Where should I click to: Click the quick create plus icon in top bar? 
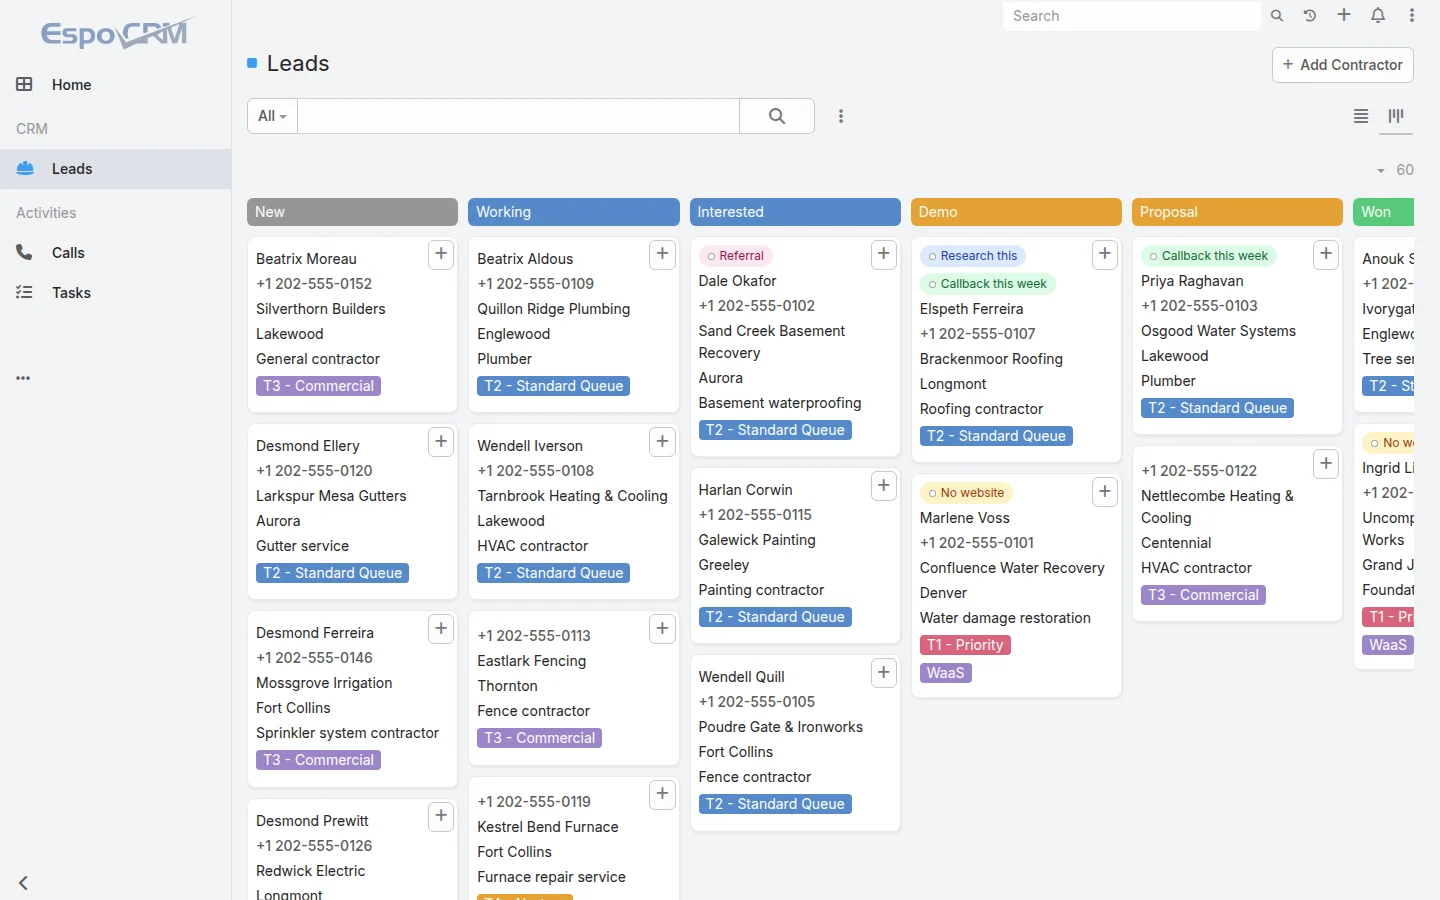click(1344, 15)
